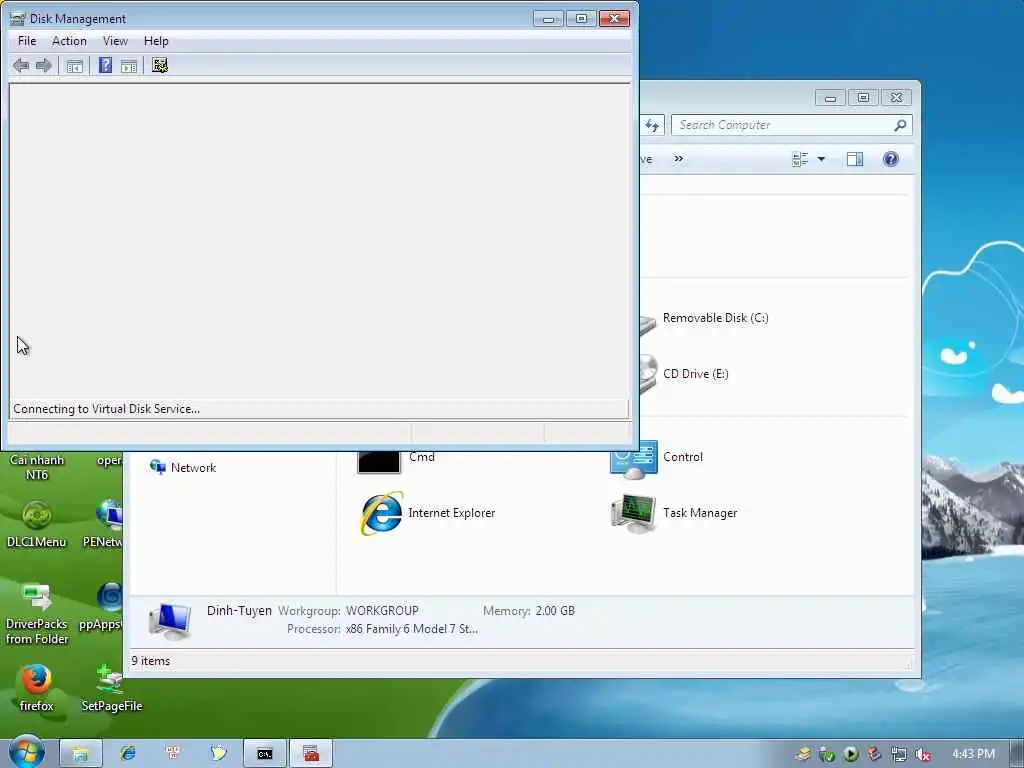1024x768 pixels.
Task: Click the Explorer folder taskbar button
Action: (x=80, y=754)
